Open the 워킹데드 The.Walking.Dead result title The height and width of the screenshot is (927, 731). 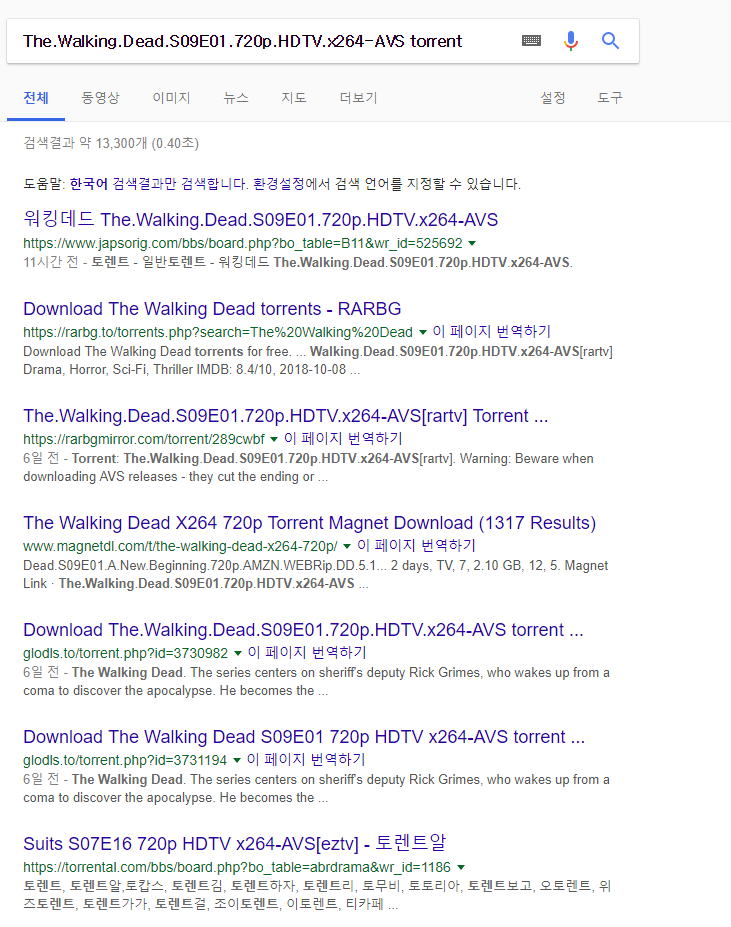click(260, 219)
